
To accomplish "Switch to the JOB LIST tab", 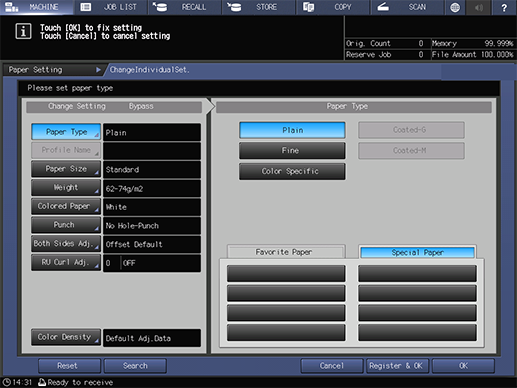I will coord(111,7).
